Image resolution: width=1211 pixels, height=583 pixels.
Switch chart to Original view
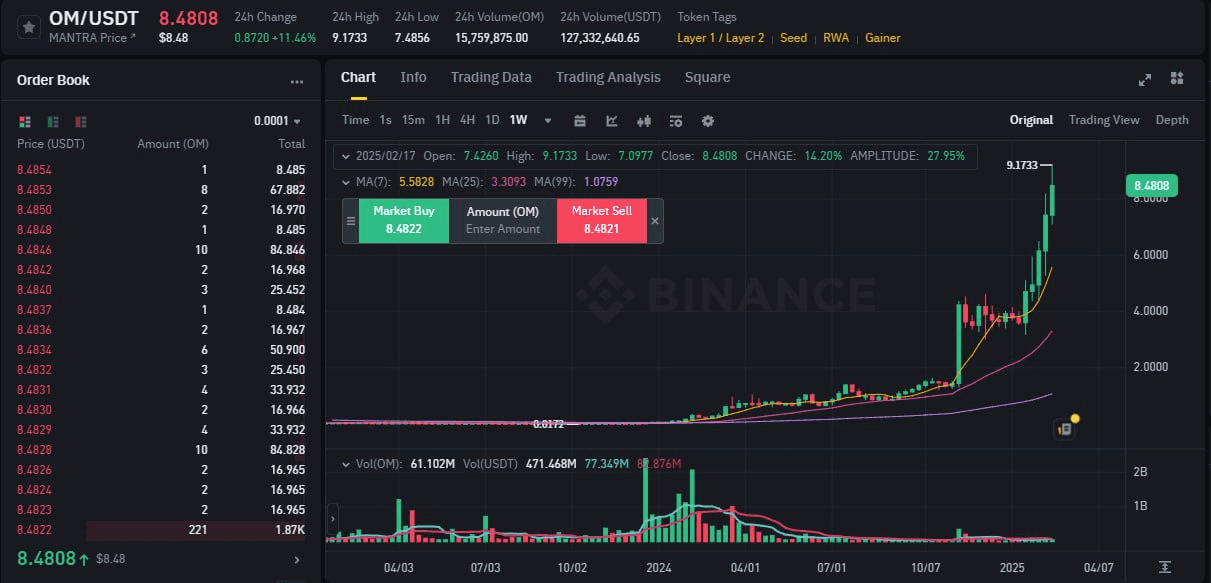pos(1031,120)
